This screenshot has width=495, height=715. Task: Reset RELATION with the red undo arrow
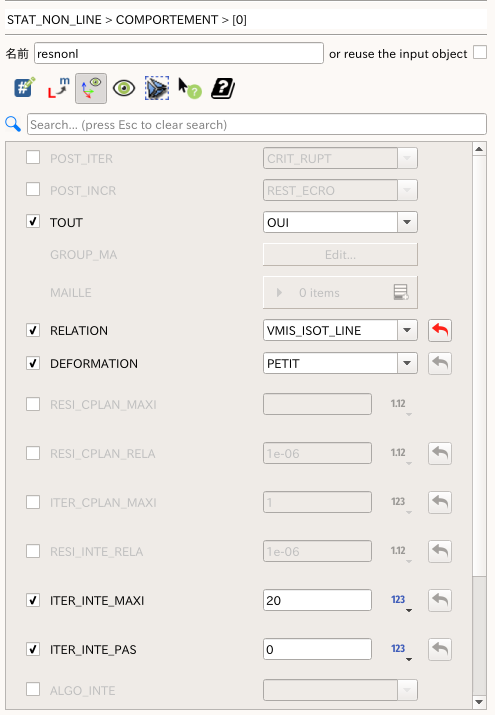[x=440, y=330]
